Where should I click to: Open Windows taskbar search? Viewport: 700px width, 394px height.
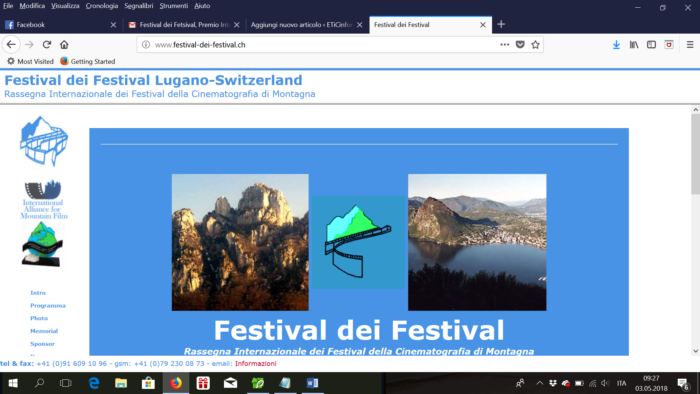[39, 383]
